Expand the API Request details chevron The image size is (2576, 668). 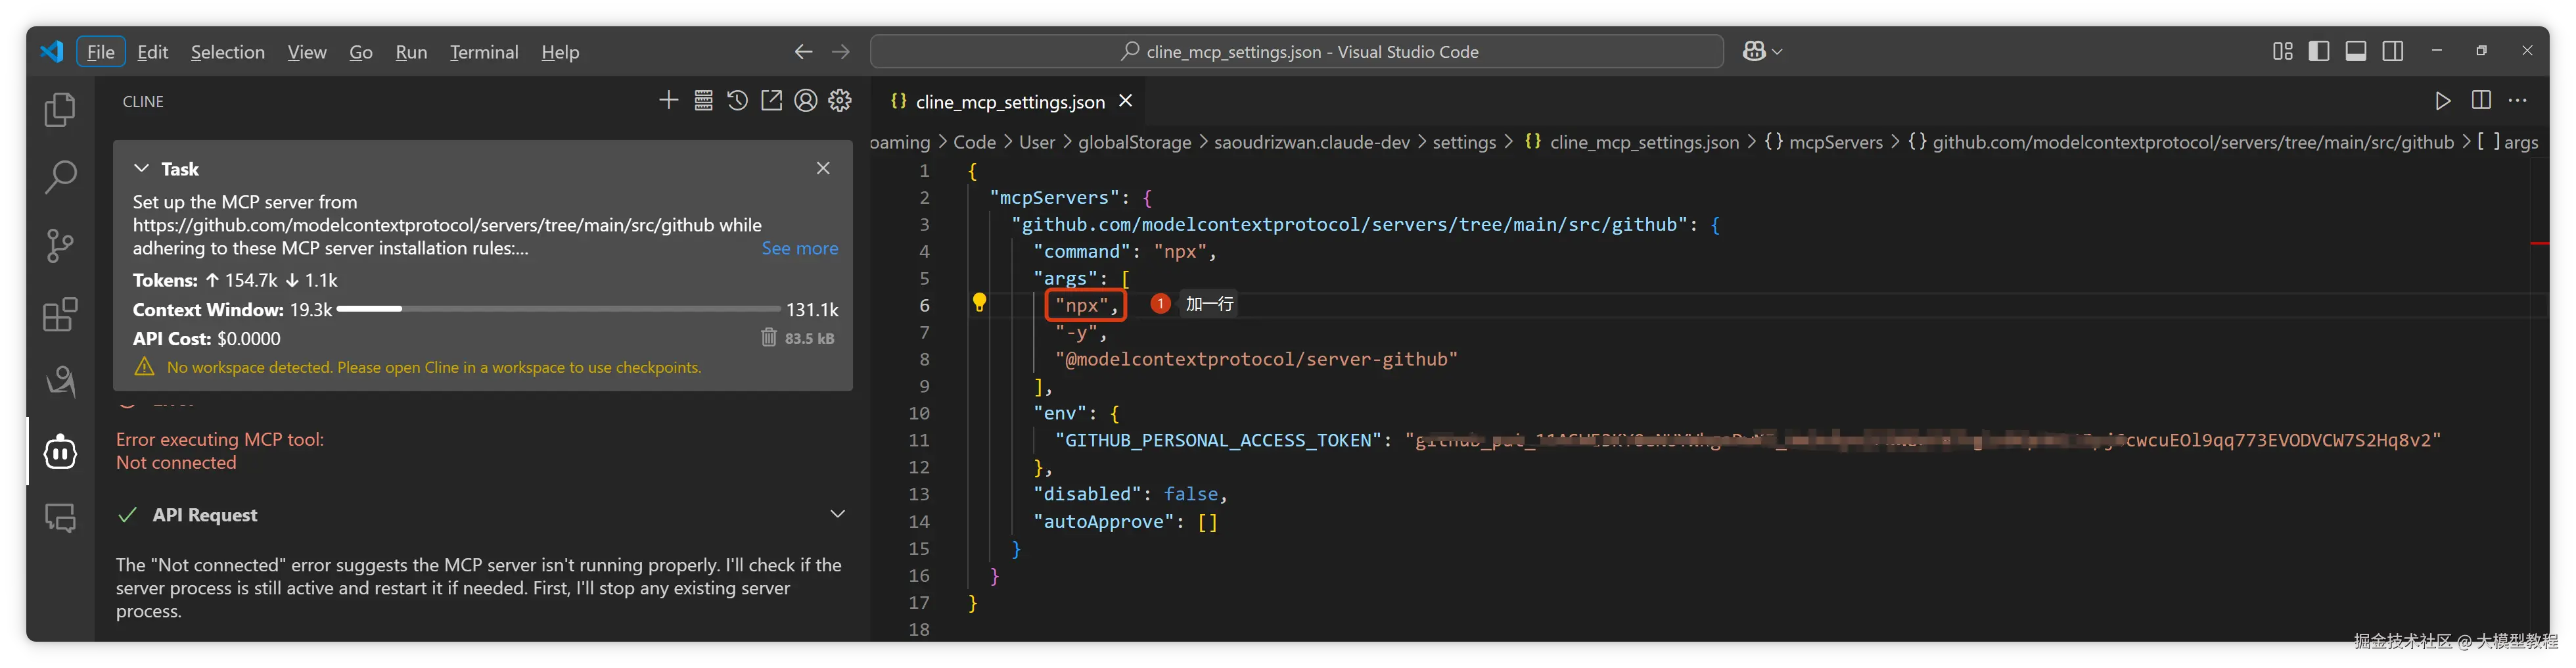(x=837, y=514)
